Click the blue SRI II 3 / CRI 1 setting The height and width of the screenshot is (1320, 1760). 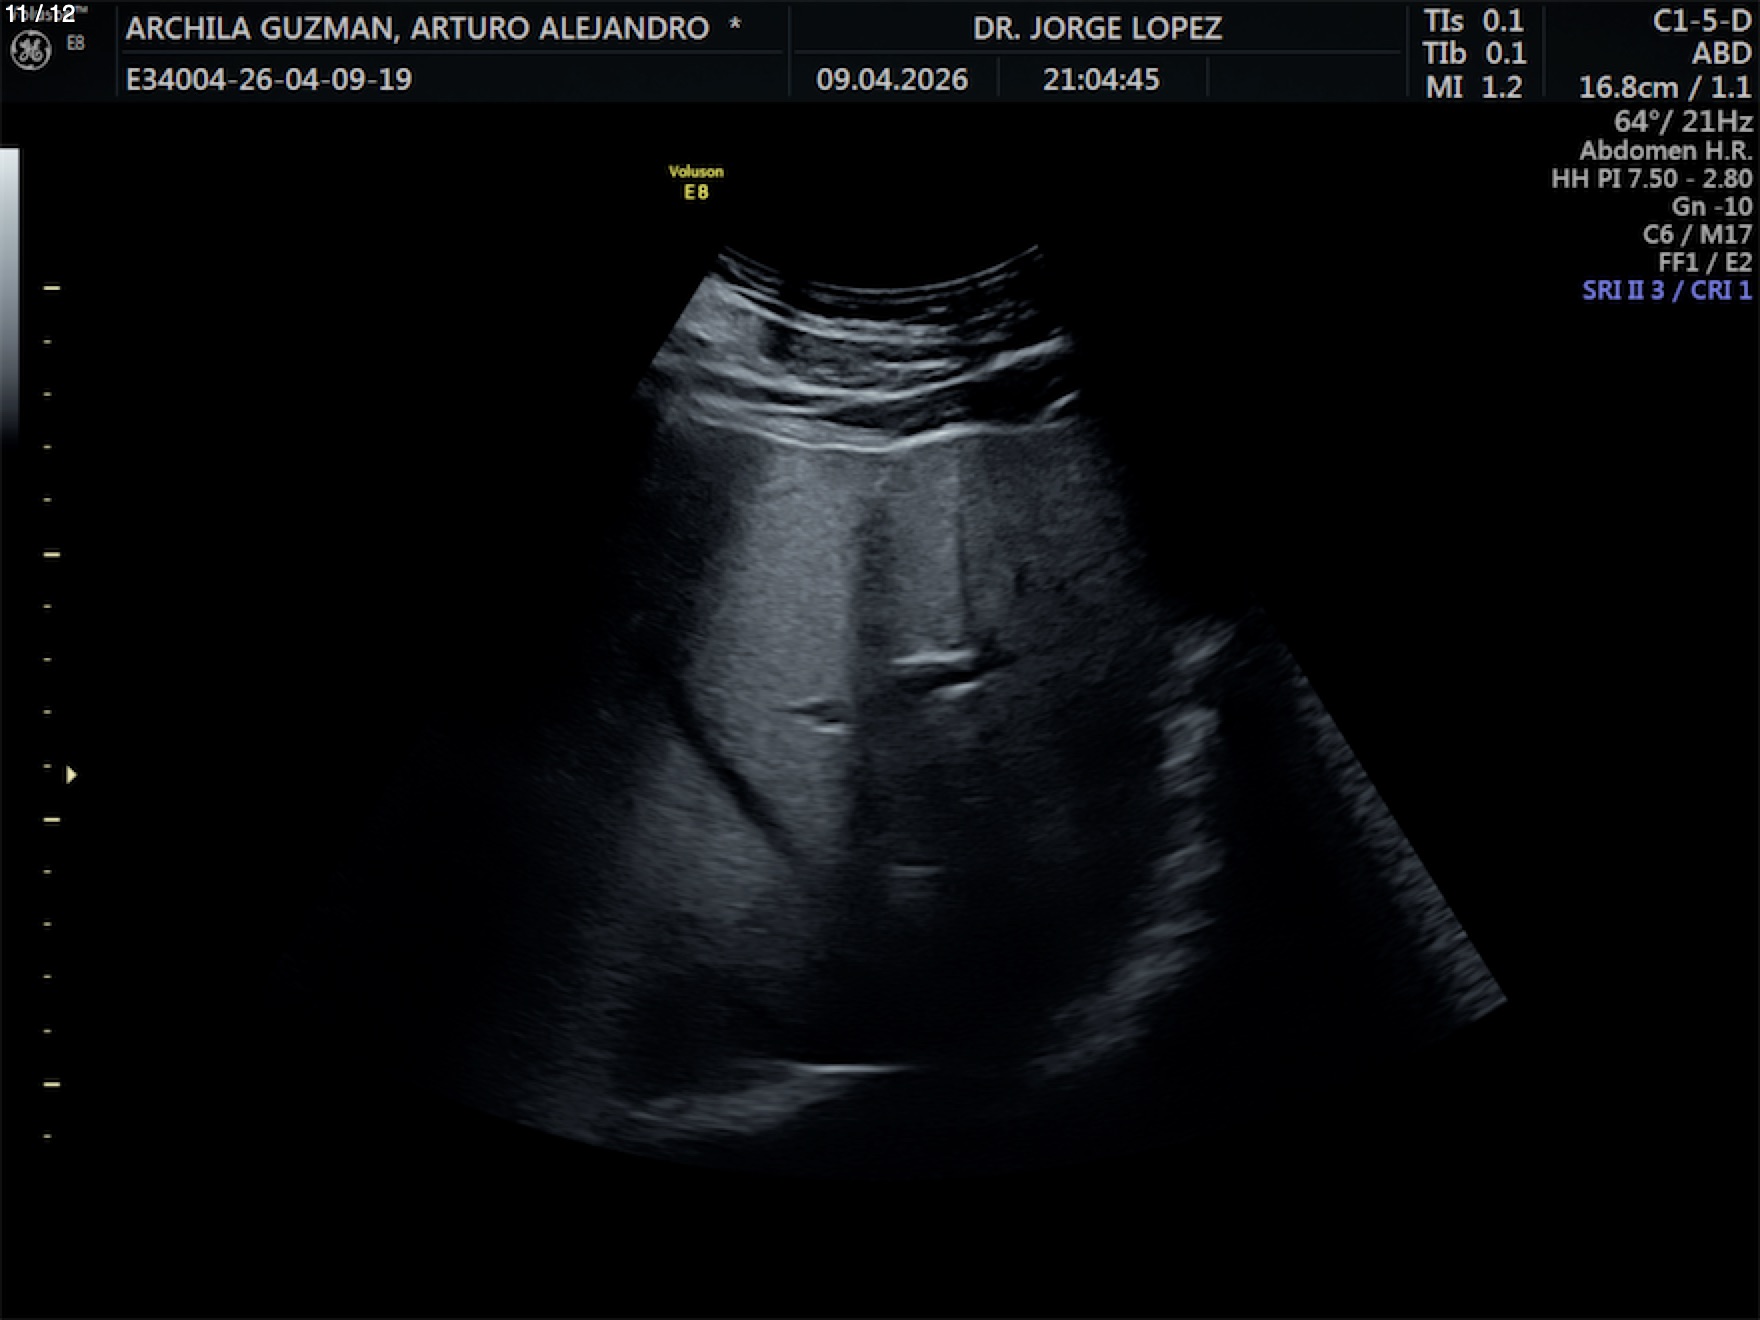pyautogui.click(x=1666, y=291)
